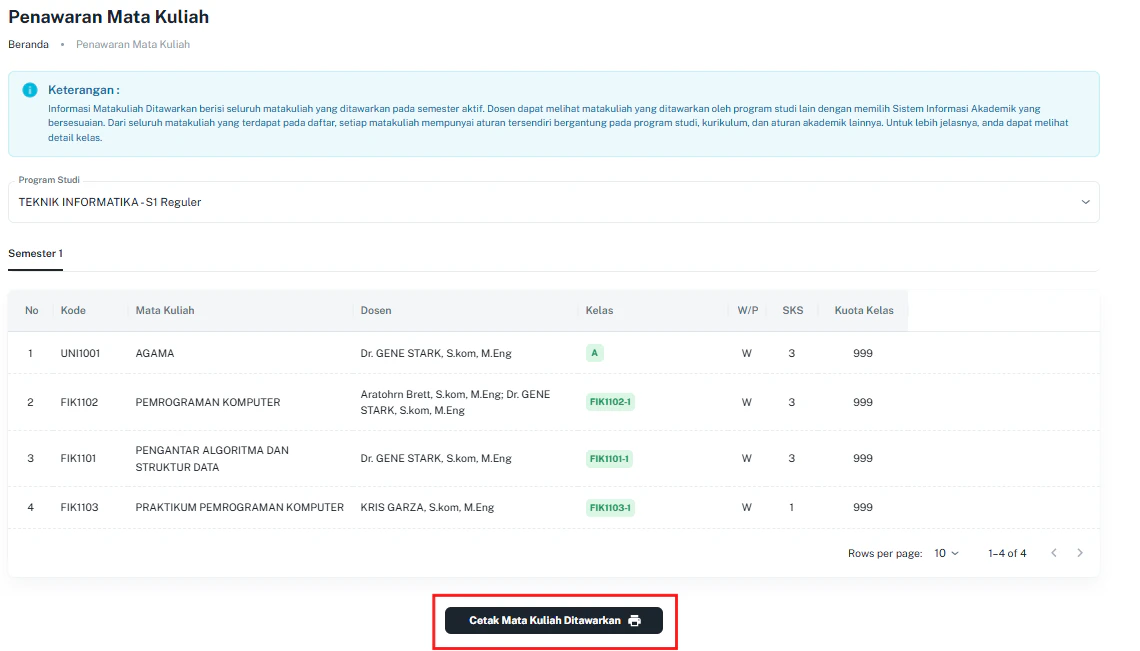
Task: Click quota 999 in the AGAMA row
Action: 863,354
